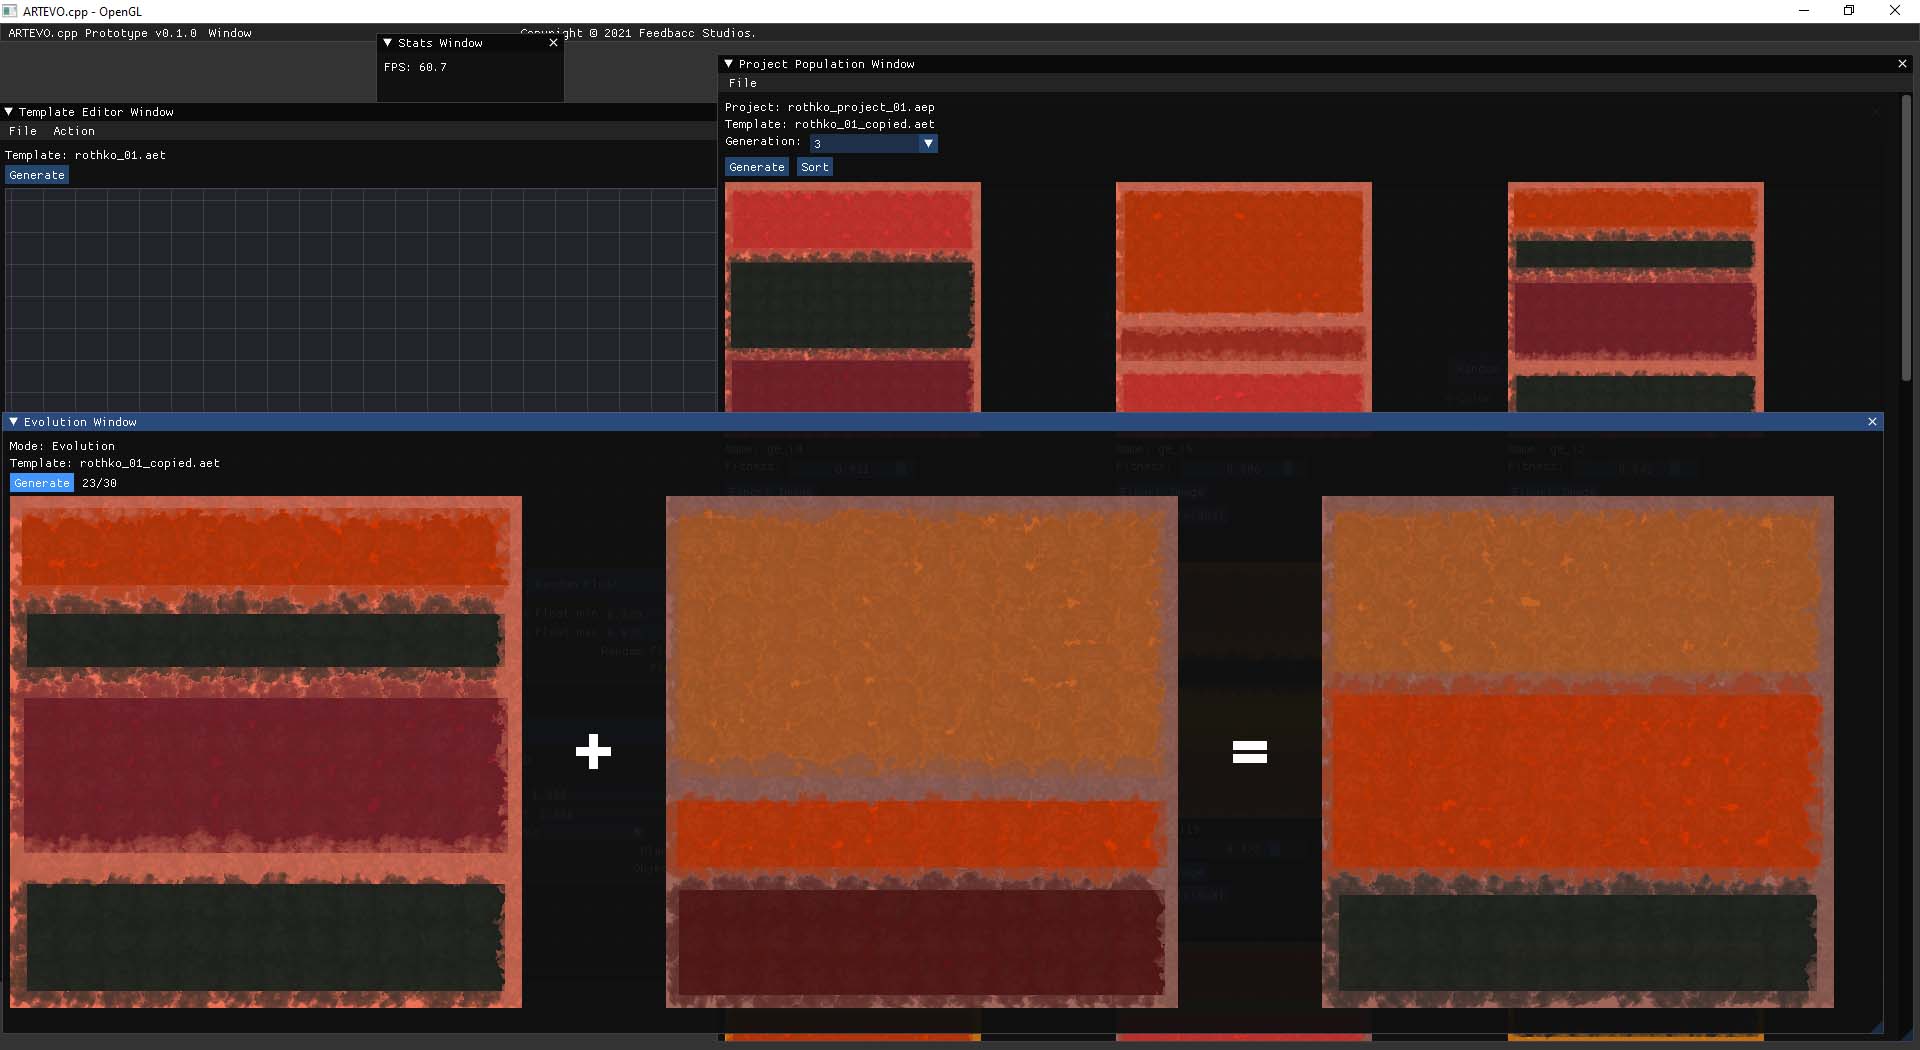Open Action menu in Template Editor Window
This screenshot has height=1050, width=1920.
74,131
